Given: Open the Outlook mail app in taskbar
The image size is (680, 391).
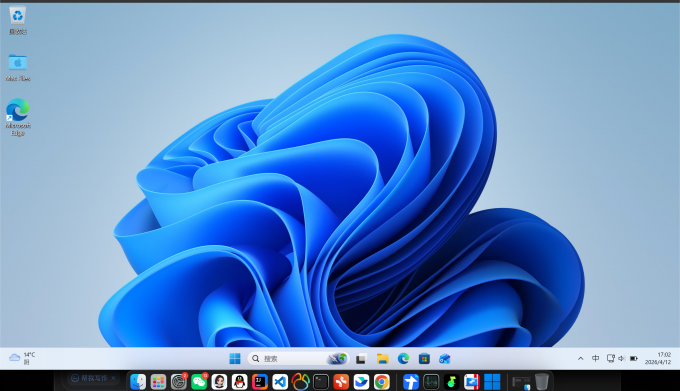Looking at the screenshot, I should (x=445, y=358).
